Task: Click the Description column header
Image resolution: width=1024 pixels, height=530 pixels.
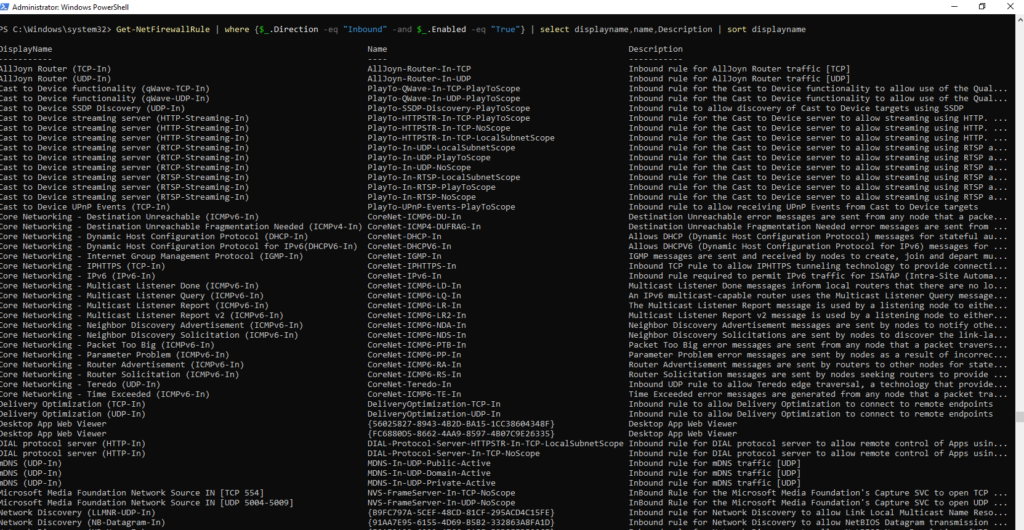Action: (656, 49)
